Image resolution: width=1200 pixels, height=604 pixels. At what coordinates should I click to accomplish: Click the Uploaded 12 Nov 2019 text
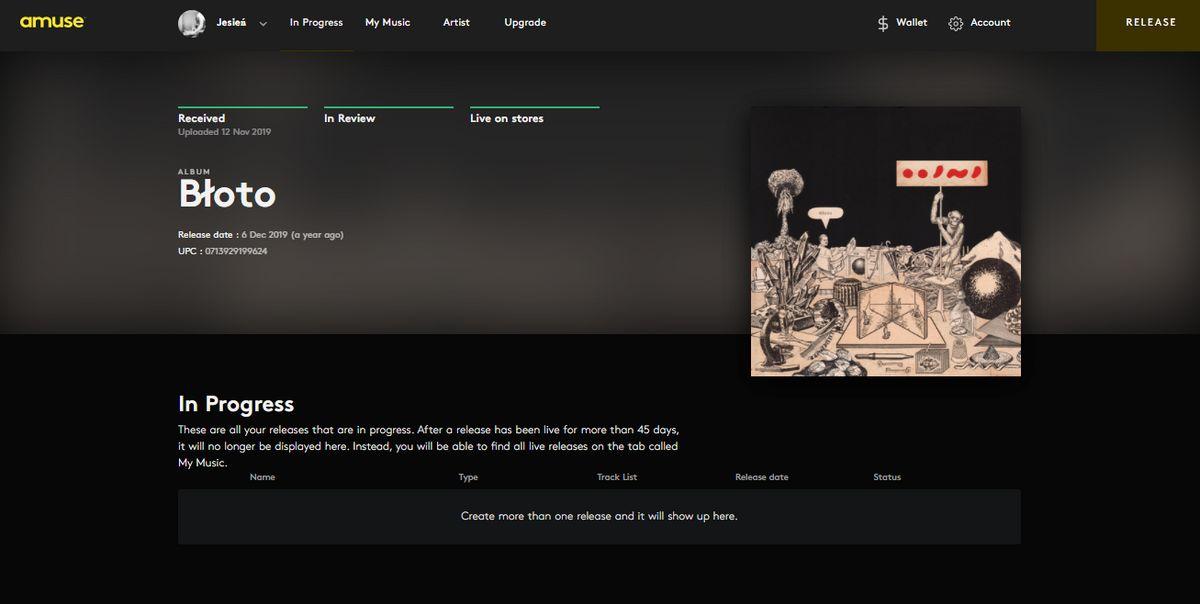tap(225, 132)
